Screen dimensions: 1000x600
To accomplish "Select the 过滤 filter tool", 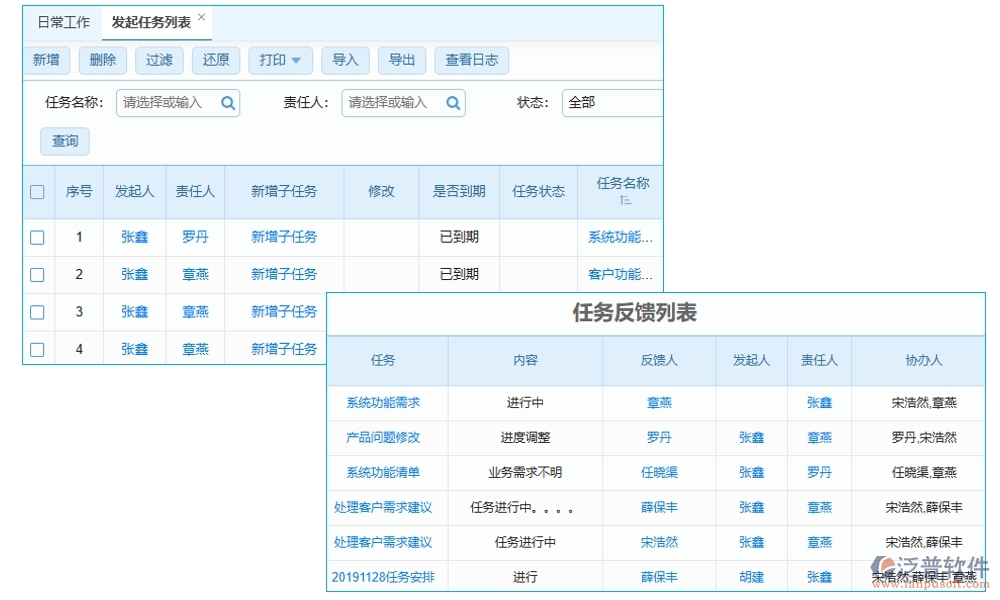I will tap(158, 60).
